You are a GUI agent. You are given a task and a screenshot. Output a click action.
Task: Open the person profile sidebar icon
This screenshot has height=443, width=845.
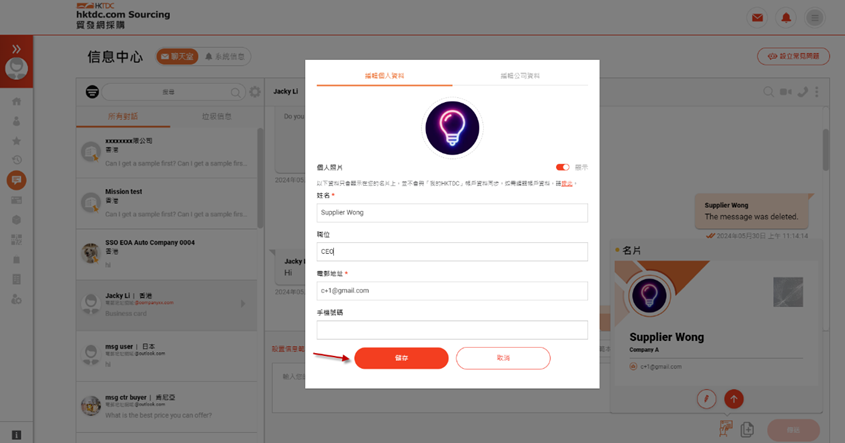pos(16,121)
